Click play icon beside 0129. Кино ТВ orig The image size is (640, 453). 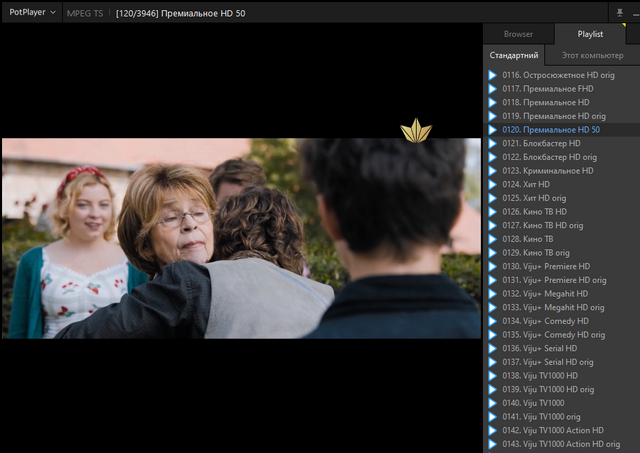pos(493,253)
